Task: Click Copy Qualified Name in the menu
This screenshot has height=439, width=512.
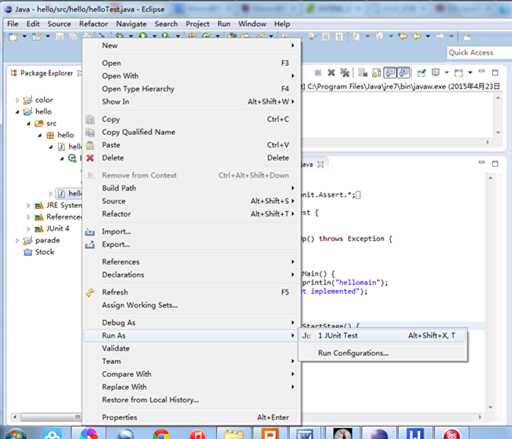Action: click(x=192, y=132)
